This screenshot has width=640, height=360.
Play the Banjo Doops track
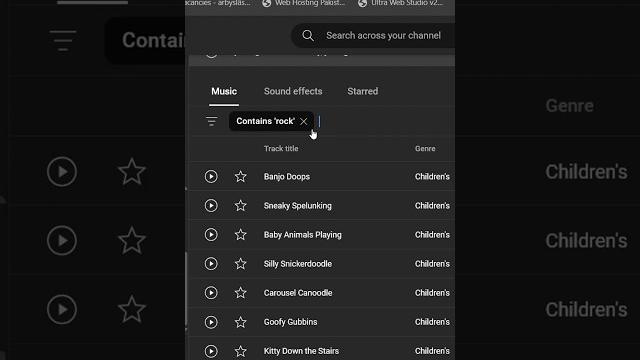pos(211,176)
